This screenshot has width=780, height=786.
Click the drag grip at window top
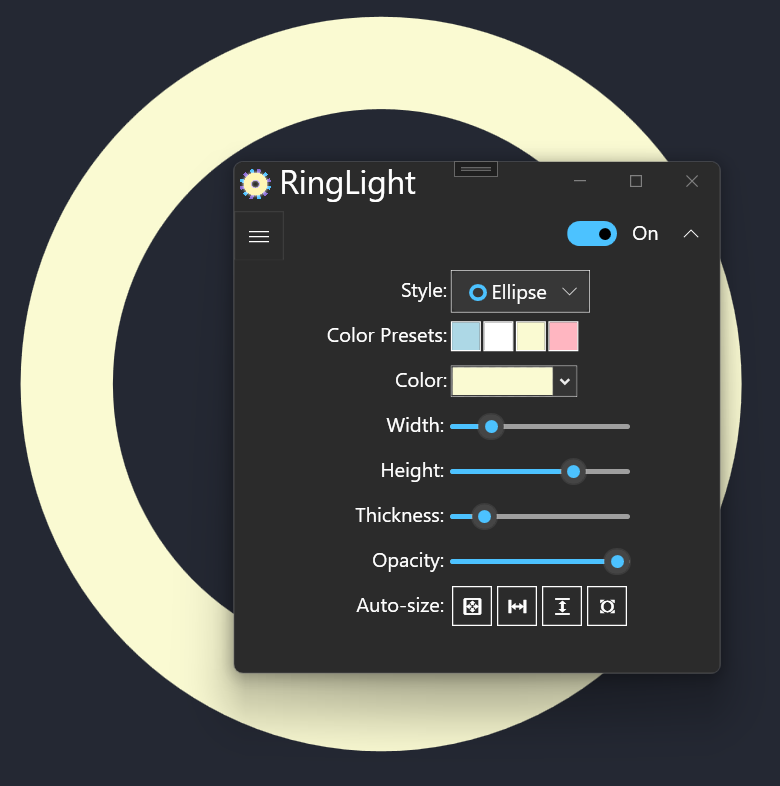(476, 169)
